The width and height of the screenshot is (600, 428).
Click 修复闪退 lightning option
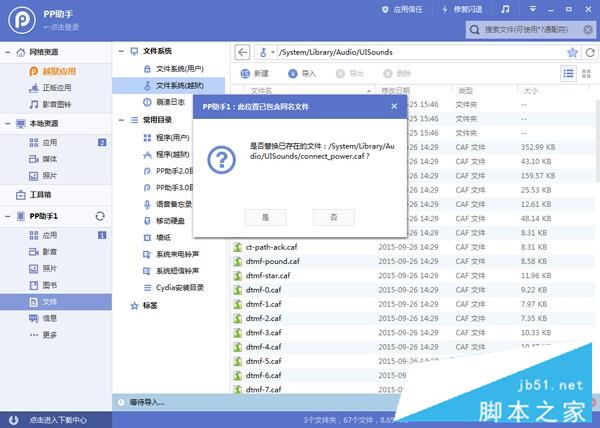coord(462,10)
